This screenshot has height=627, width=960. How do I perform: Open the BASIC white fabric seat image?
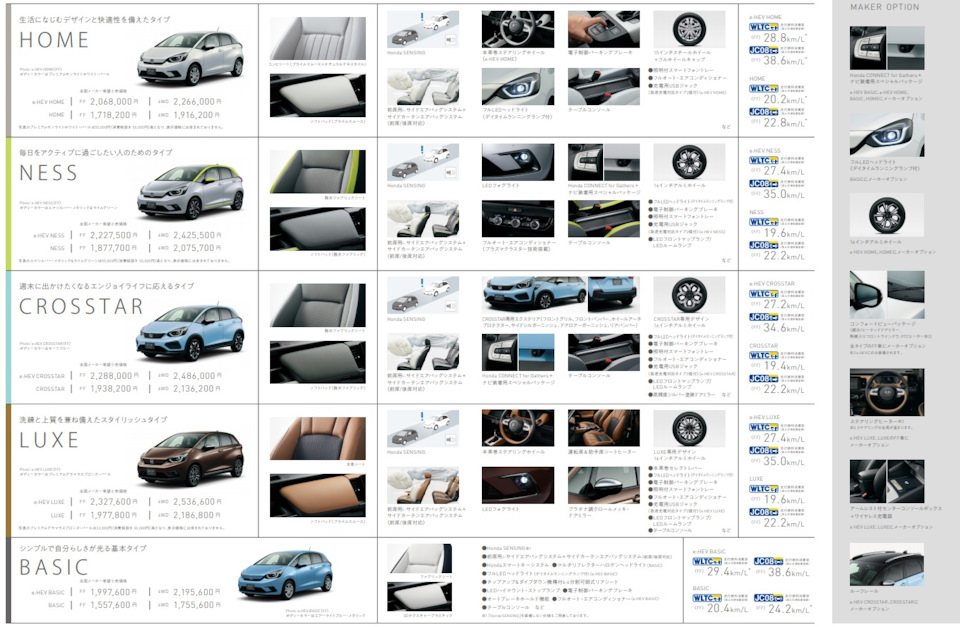click(419, 558)
